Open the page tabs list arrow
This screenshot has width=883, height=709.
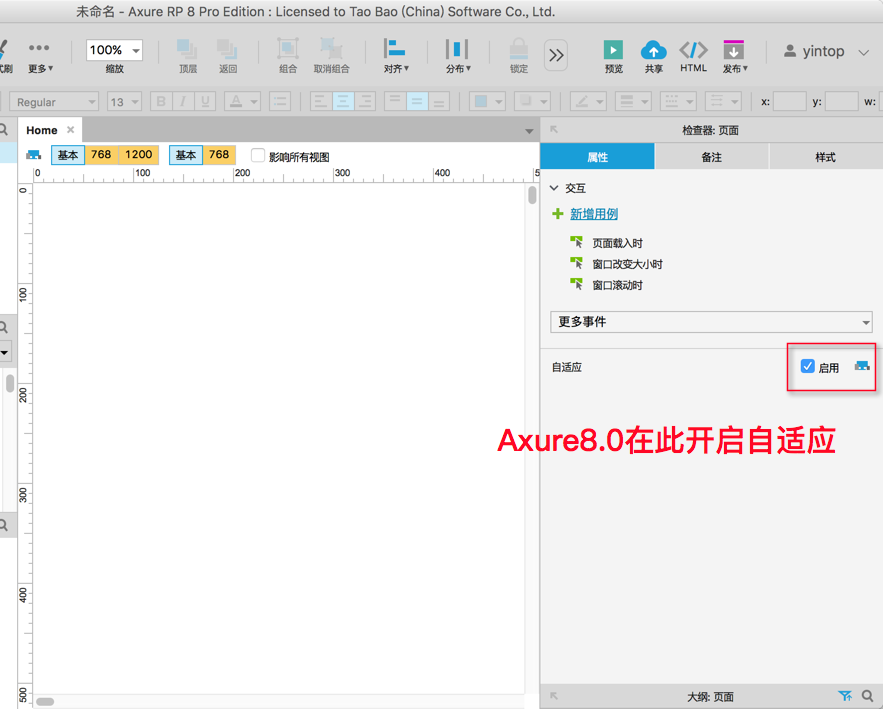tap(529, 131)
